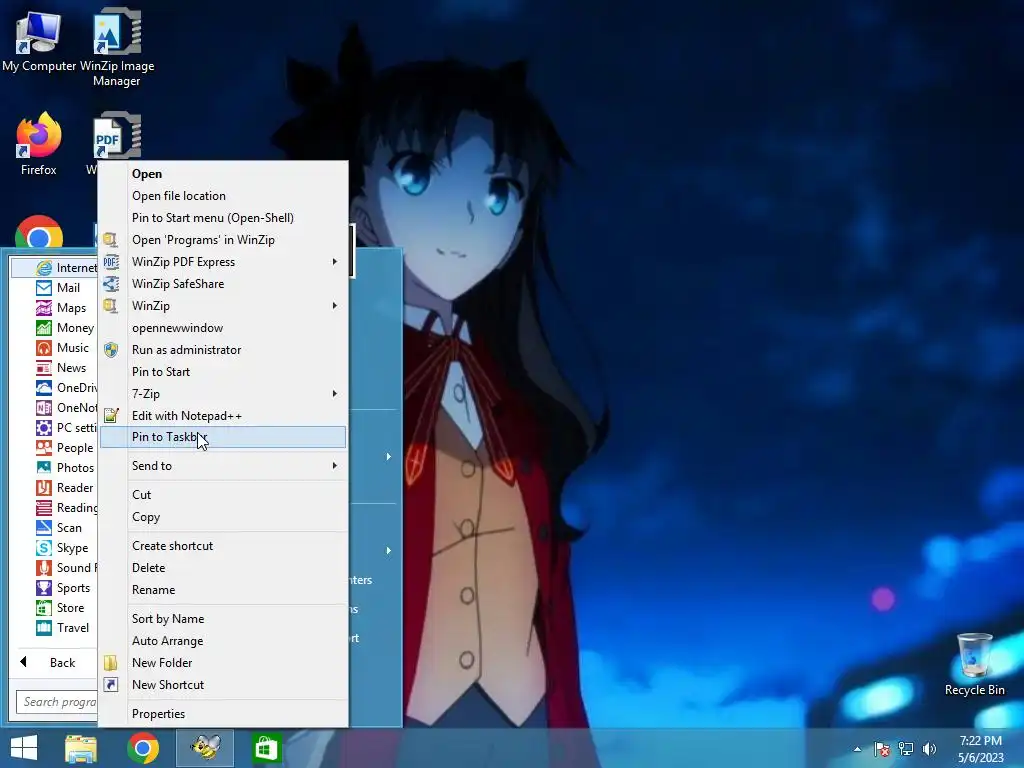Click the Action Center flag tray icon
Screen dimensions: 1024x768
pos(882,749)
